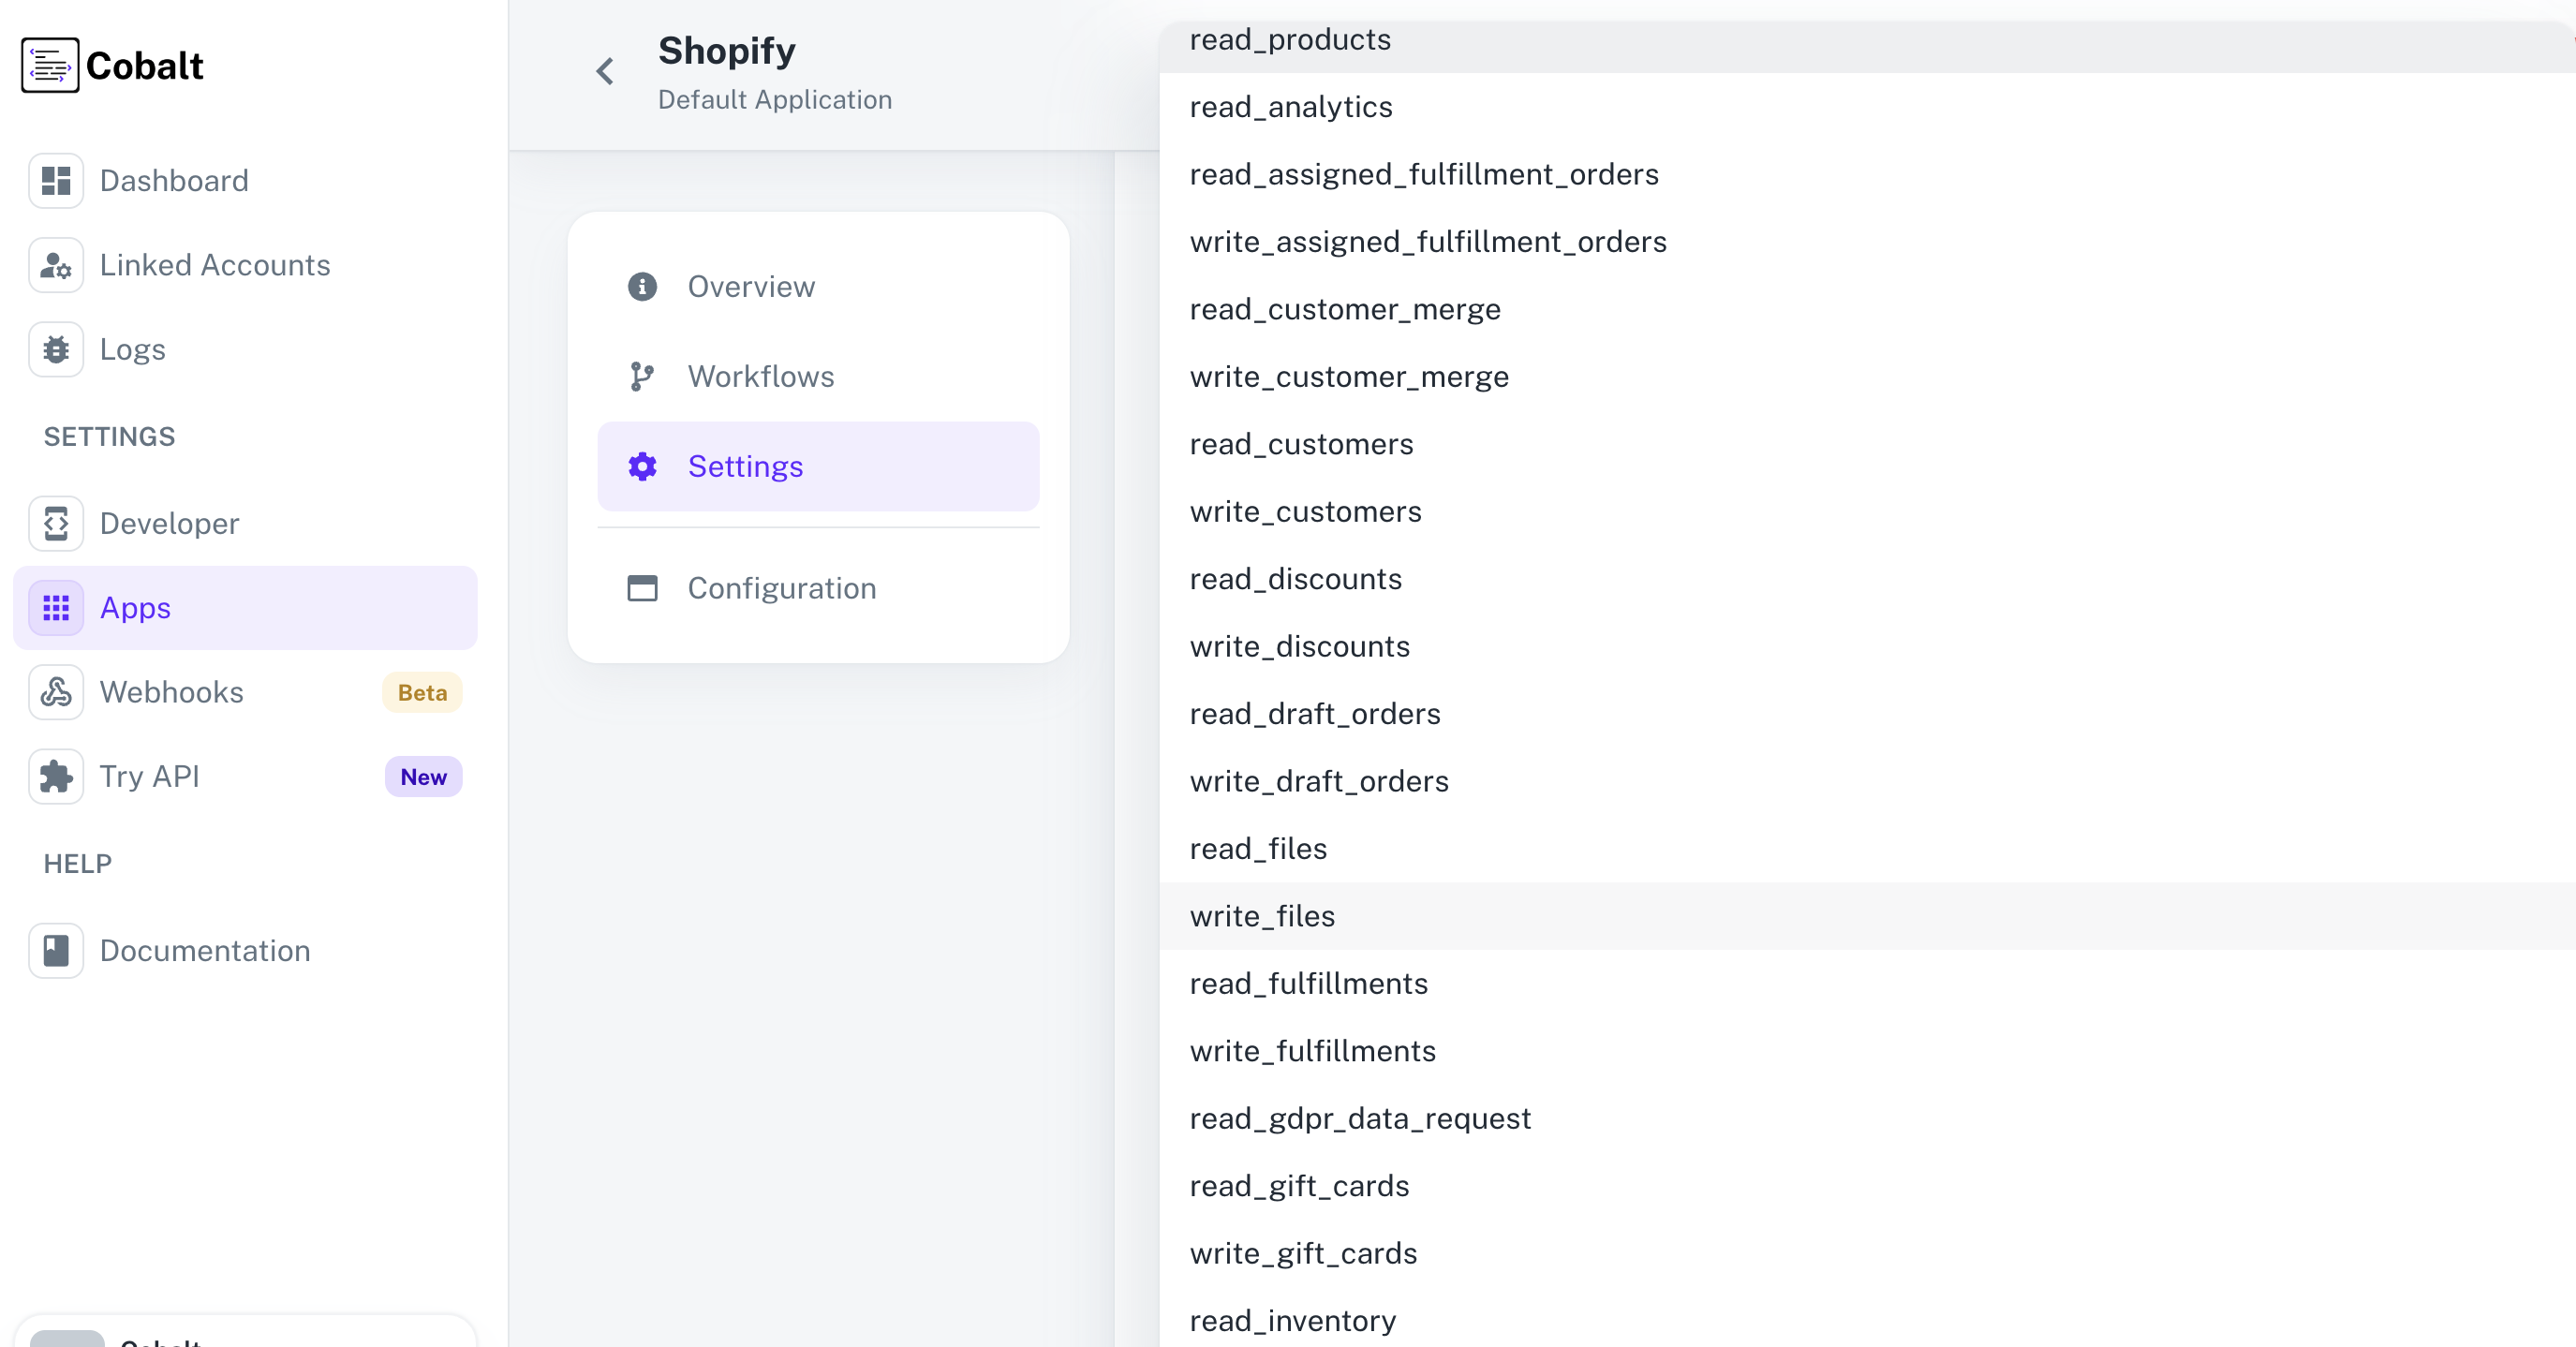Select the Dashboard icon in sidebar

[x=56, y=180]
